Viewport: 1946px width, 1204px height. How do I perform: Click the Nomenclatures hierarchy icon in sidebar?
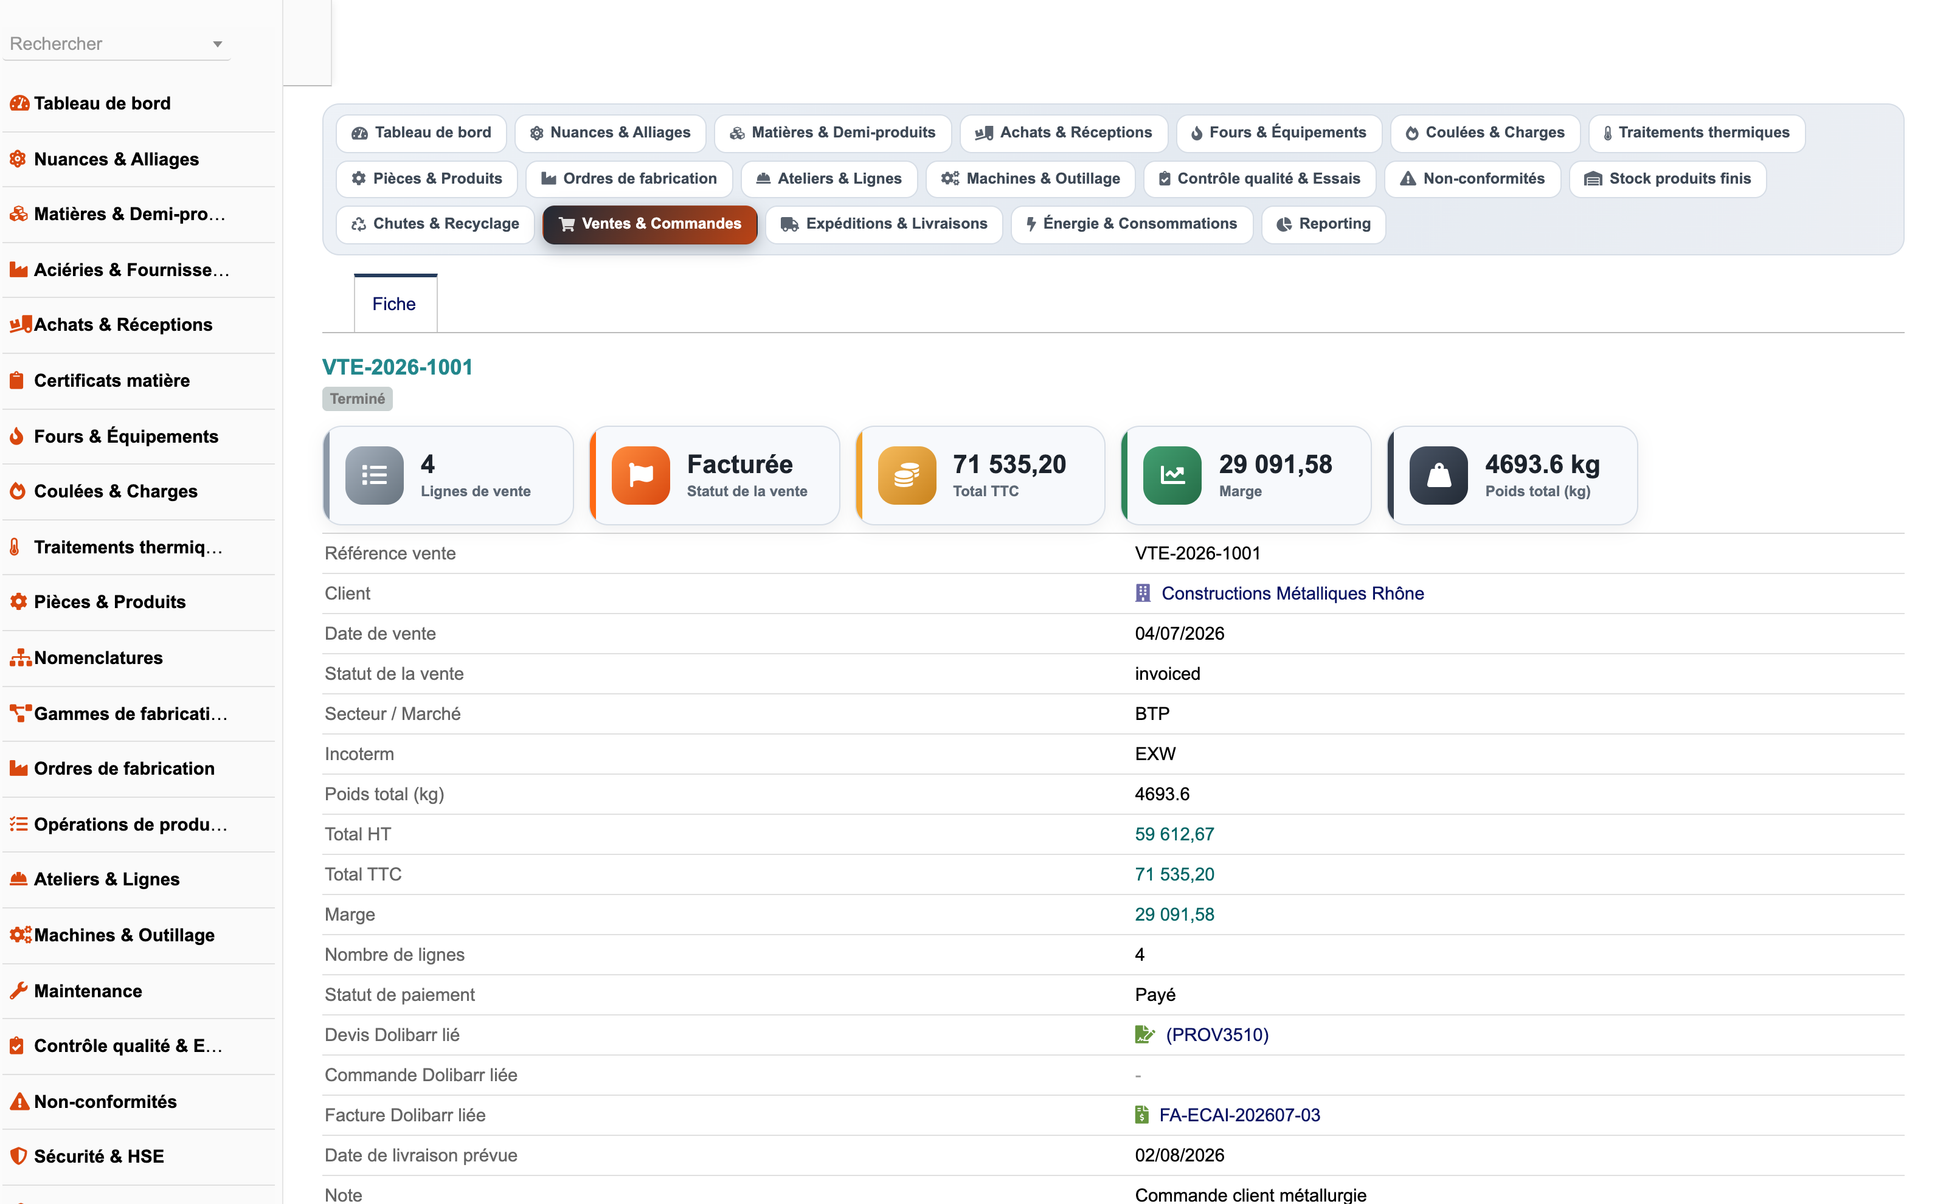coord(20,658)
